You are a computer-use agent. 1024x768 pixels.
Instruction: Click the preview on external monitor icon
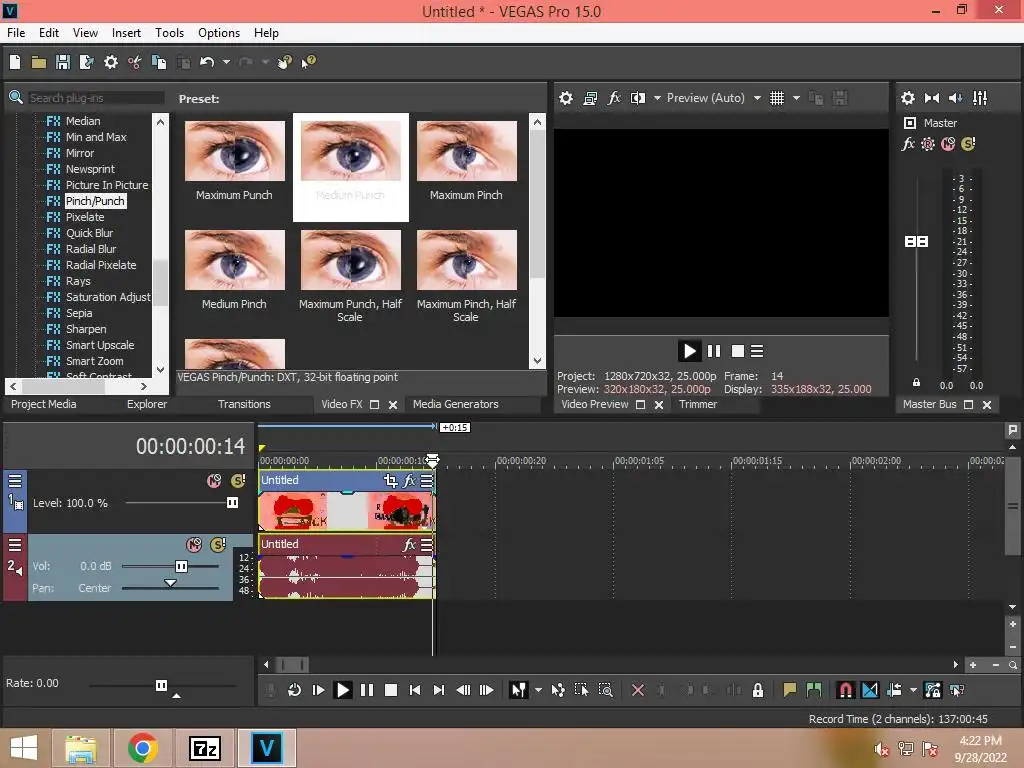590,98
